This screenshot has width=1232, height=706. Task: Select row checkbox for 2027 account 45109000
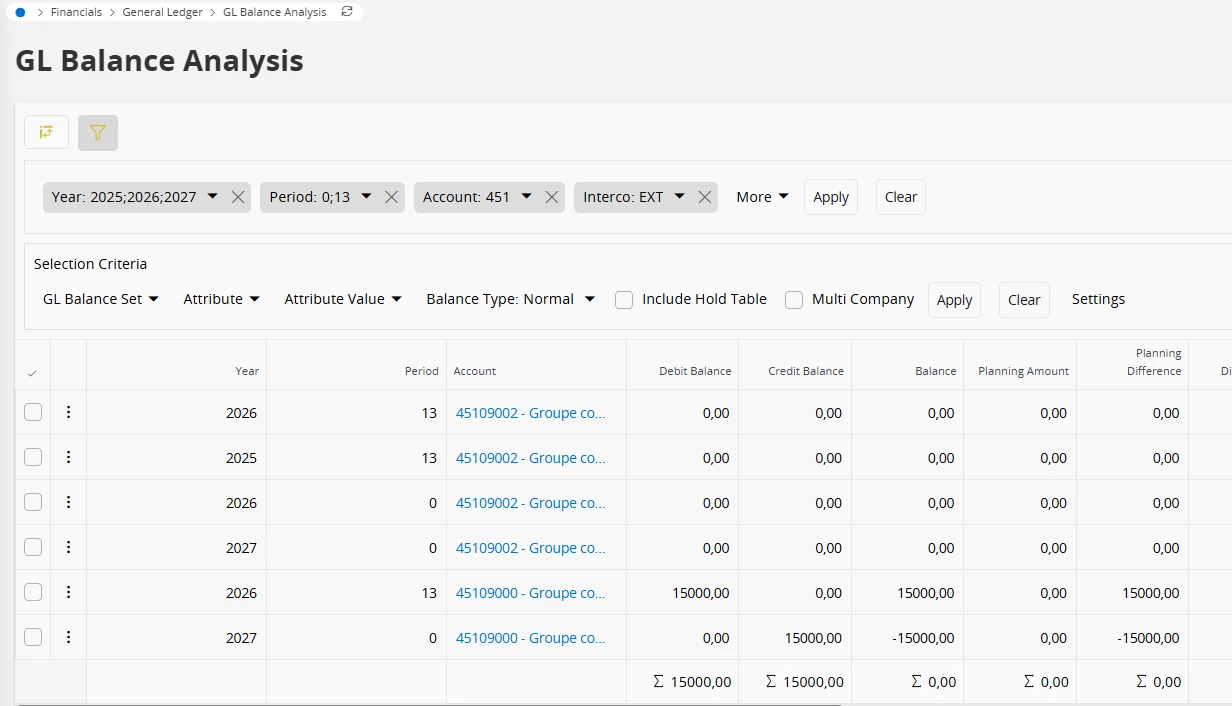[33, 637]
